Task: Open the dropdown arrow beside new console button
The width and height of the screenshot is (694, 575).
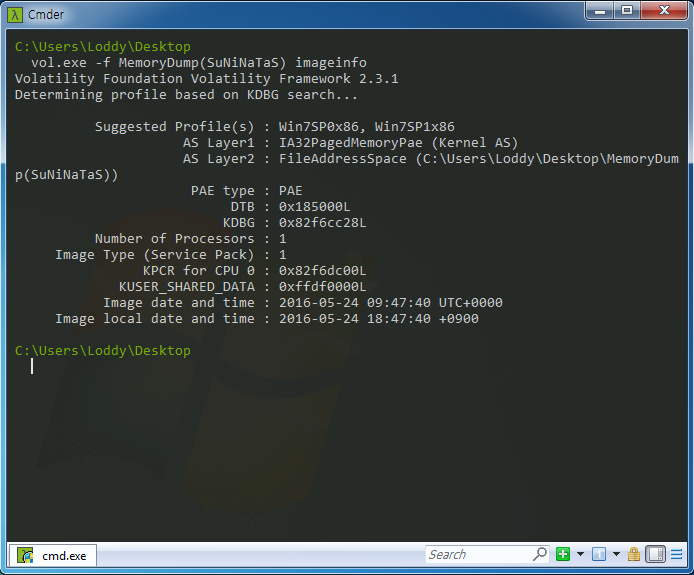Action: click(x=580, y=554)
